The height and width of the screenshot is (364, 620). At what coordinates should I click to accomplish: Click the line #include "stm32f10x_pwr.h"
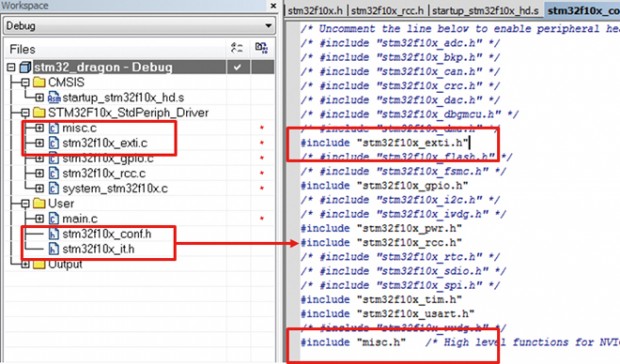tap(381, 228)
